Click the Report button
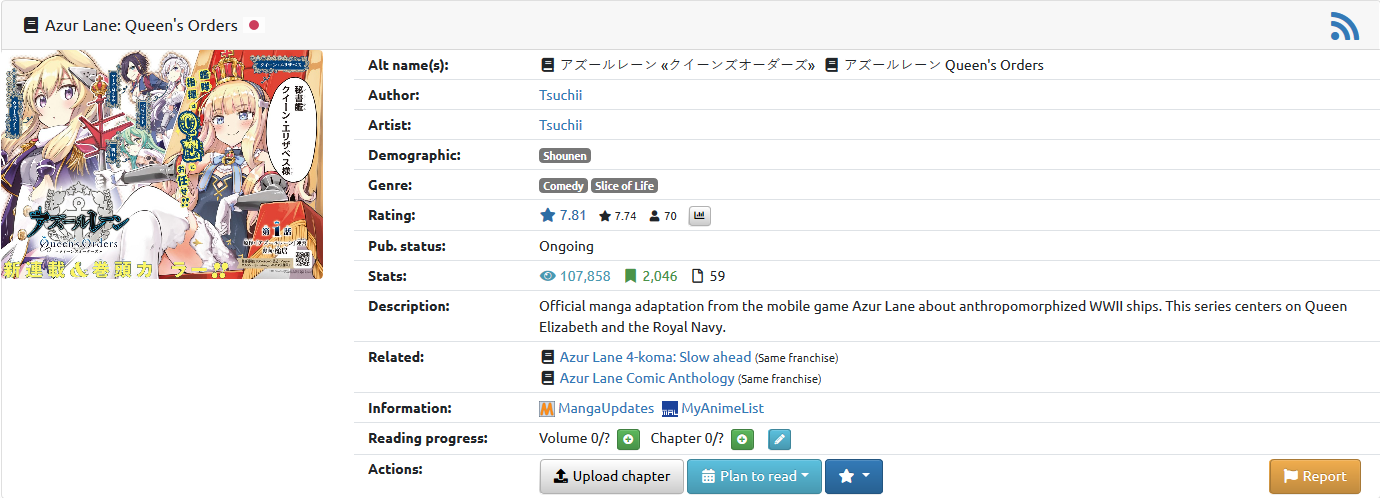The width and height of the screenshot is (1380, 498). tap(1315, 477)
